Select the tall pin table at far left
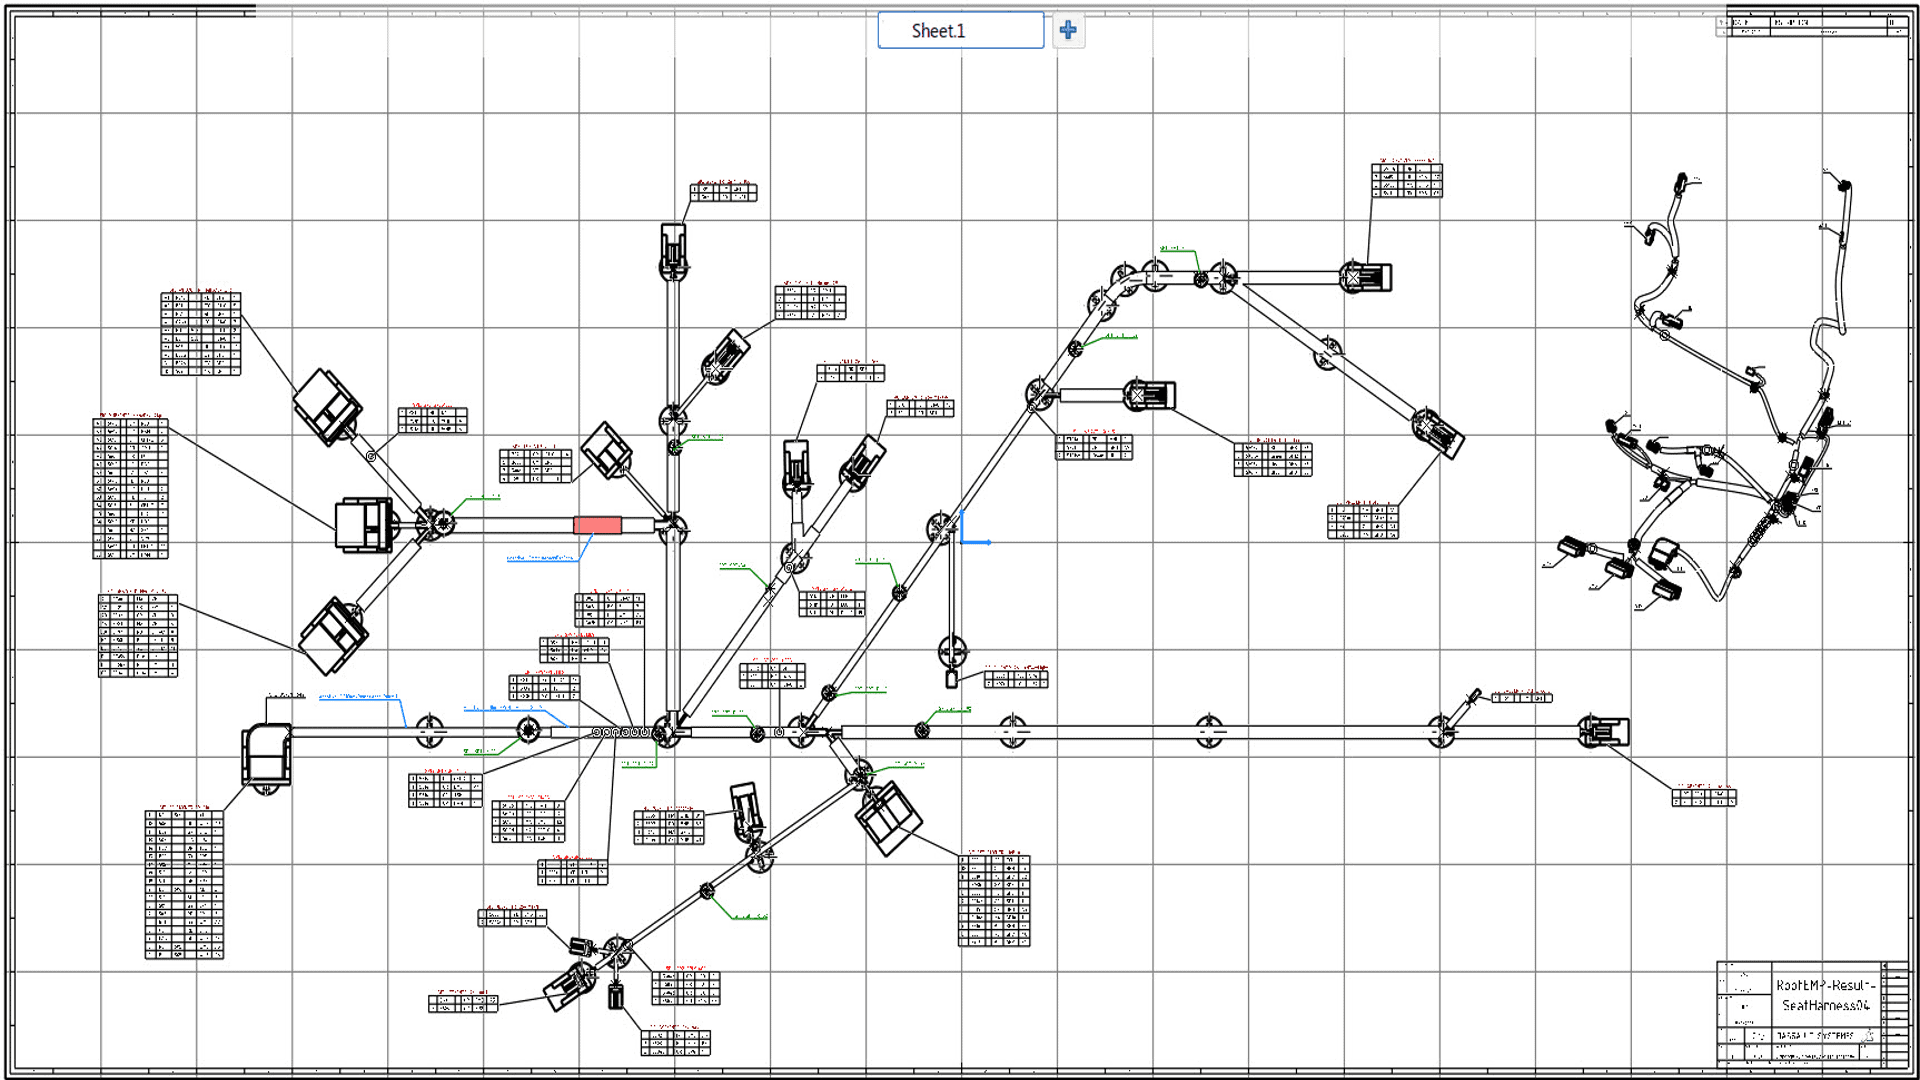The height and width of the screenshot is (1080, 1920). tap(130, 488)
